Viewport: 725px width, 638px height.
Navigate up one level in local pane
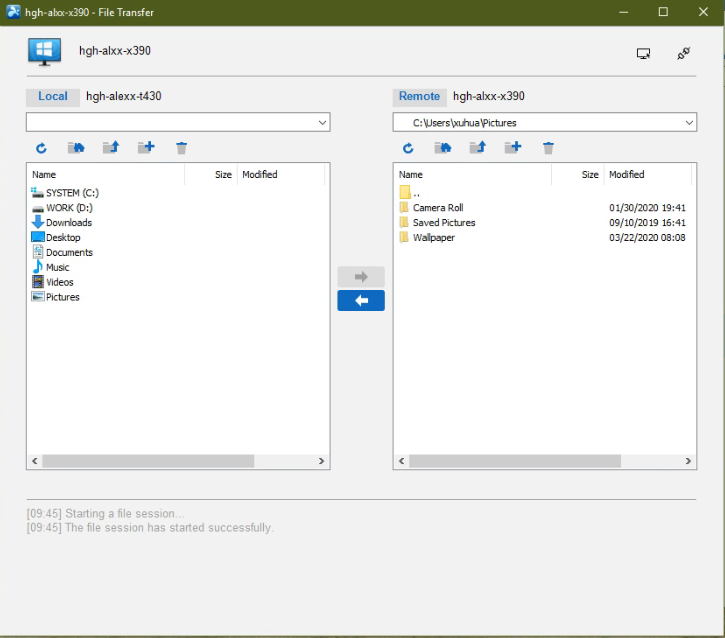(111, 147)
